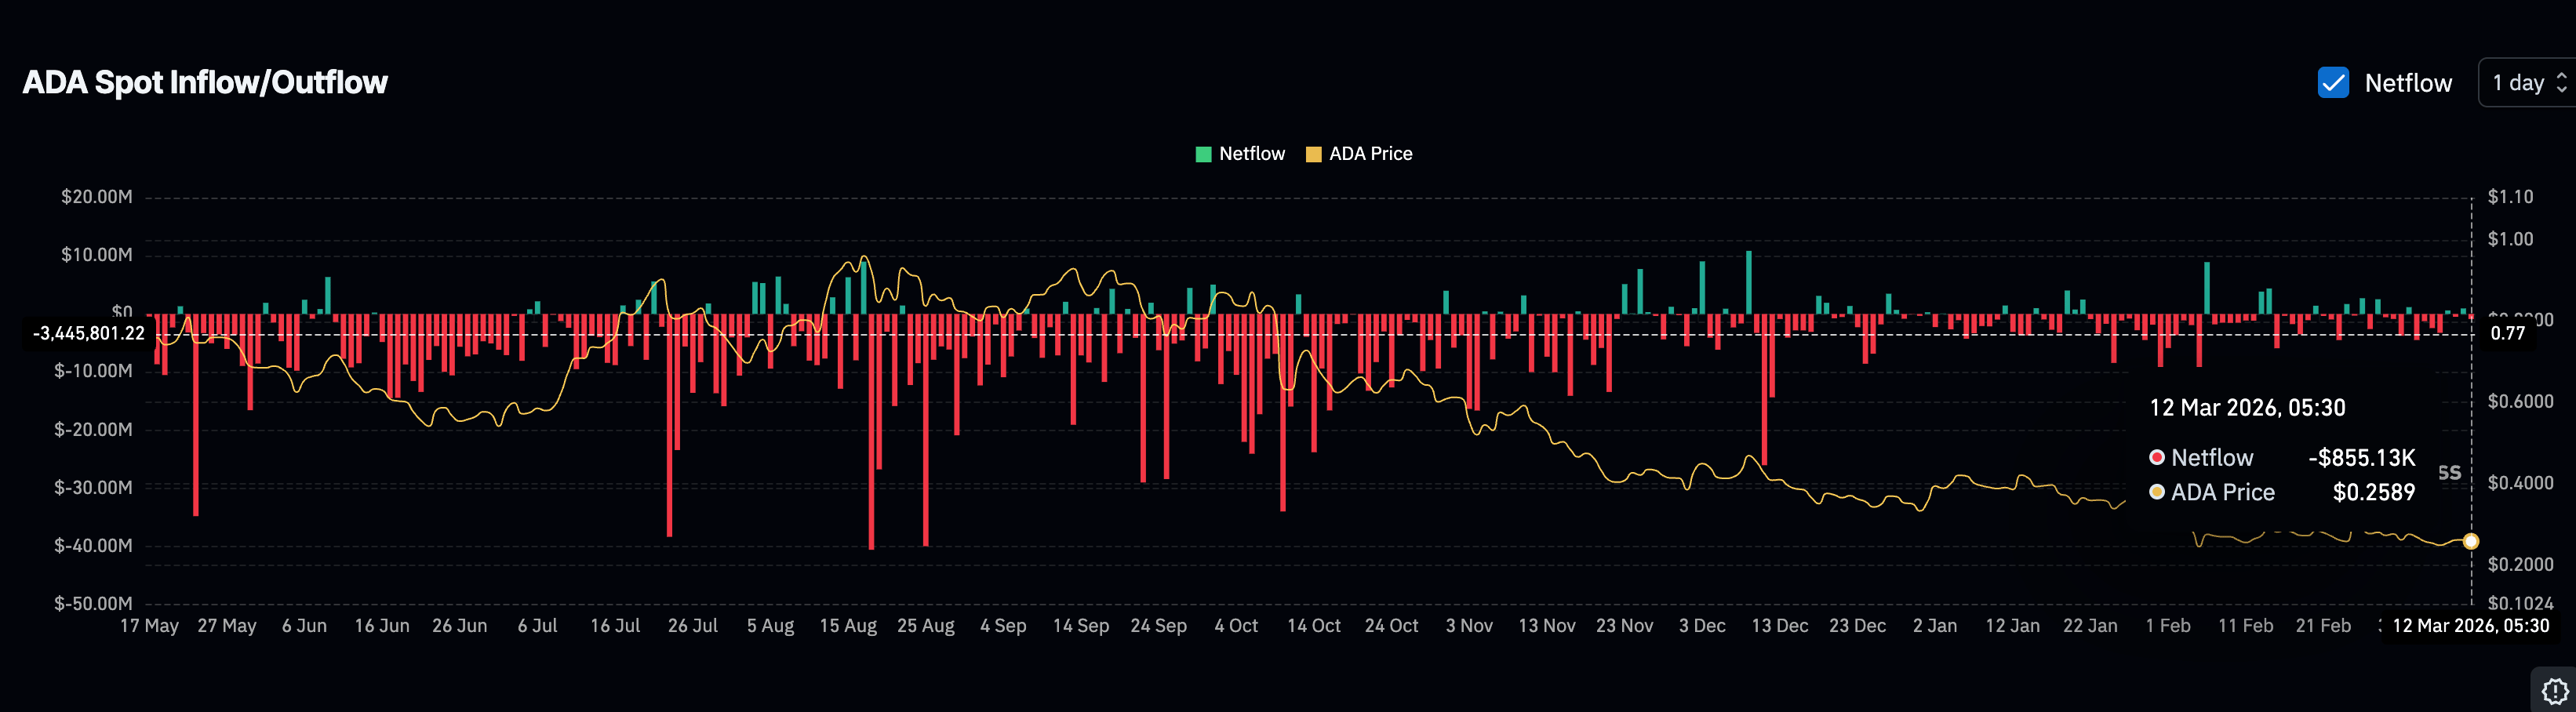Click the 4 Oct date label

click(1236, 626)
